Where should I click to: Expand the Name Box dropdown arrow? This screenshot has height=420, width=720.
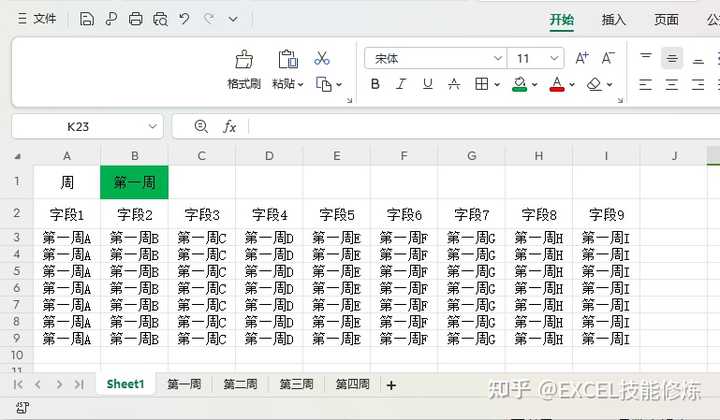point(153,126)
